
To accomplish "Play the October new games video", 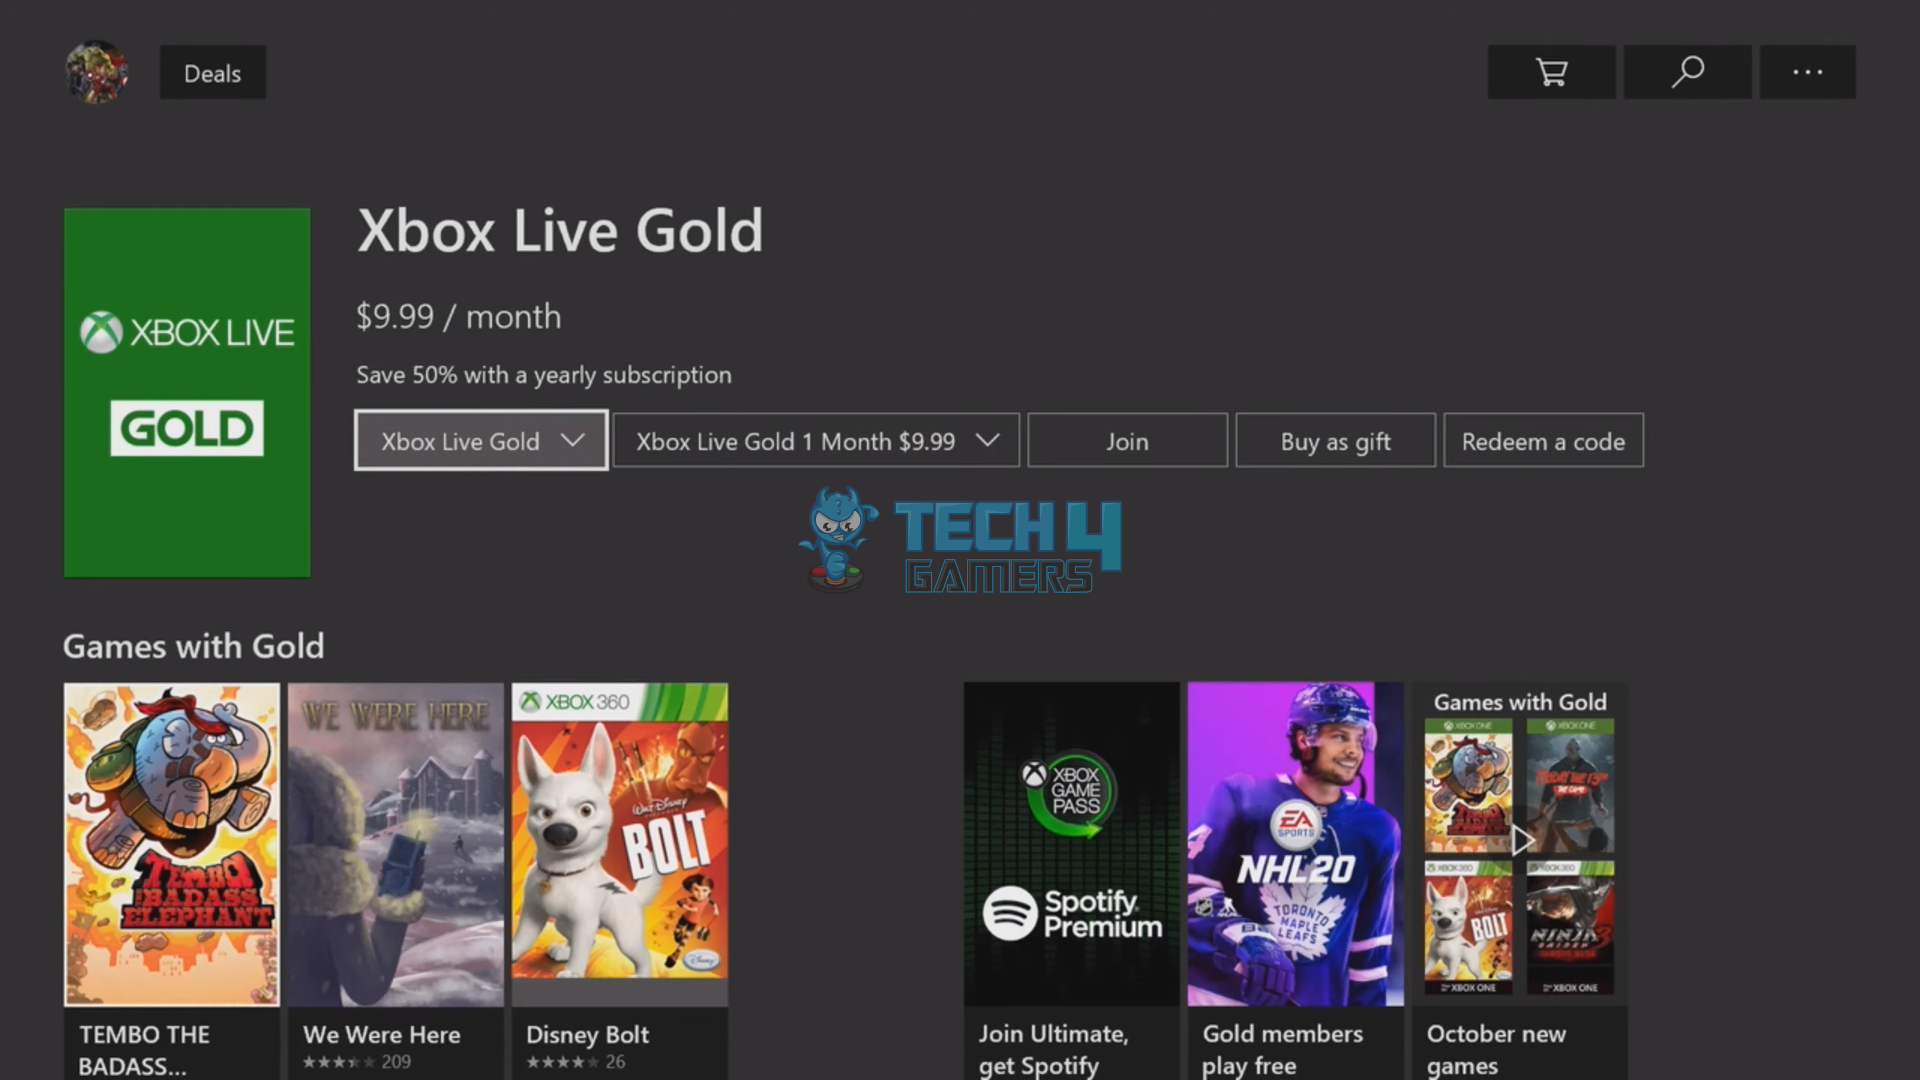I will 1520,842.
